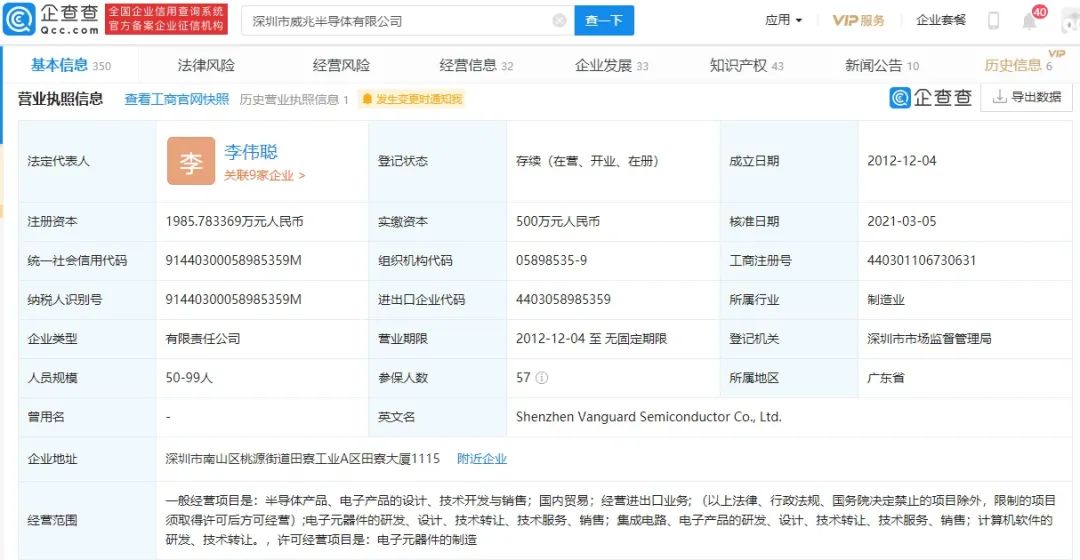Click unified credit code in 统一社会信用代码 row
The height and width of the screenshot is (560, 1080).
tap(233, 260)
